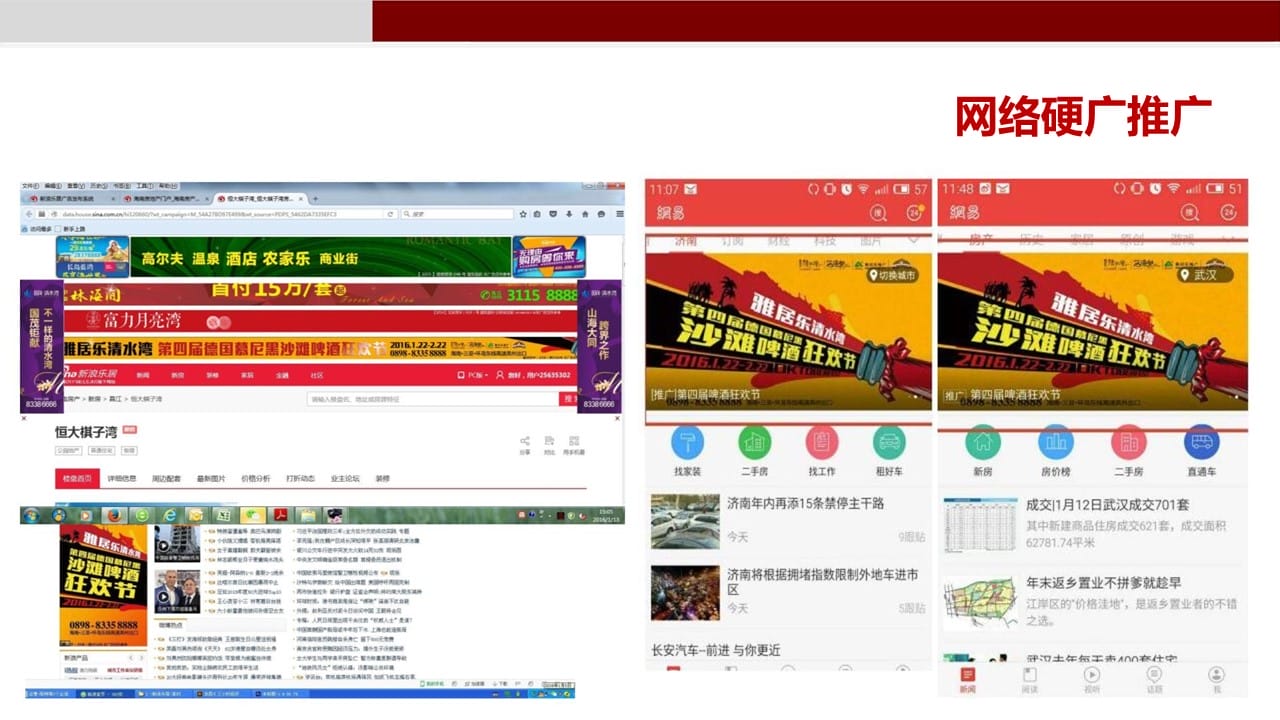Open the 文件 menu in Firefox
This screenshot has height=720, width=1280.
tap(30, 186)
